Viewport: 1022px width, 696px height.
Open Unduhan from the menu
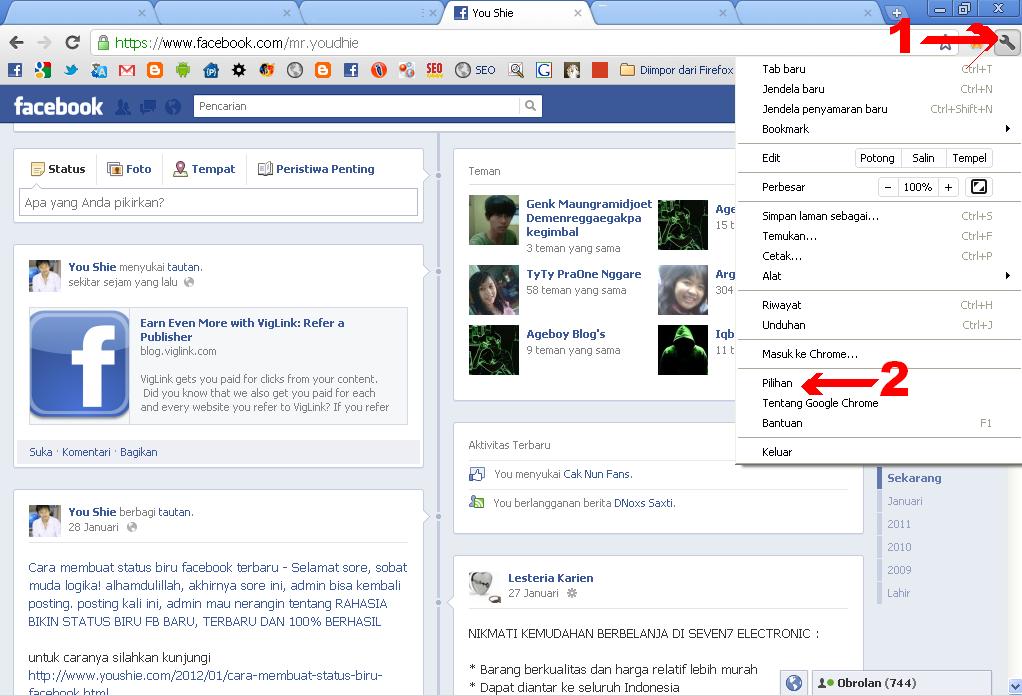coord(879,325)
